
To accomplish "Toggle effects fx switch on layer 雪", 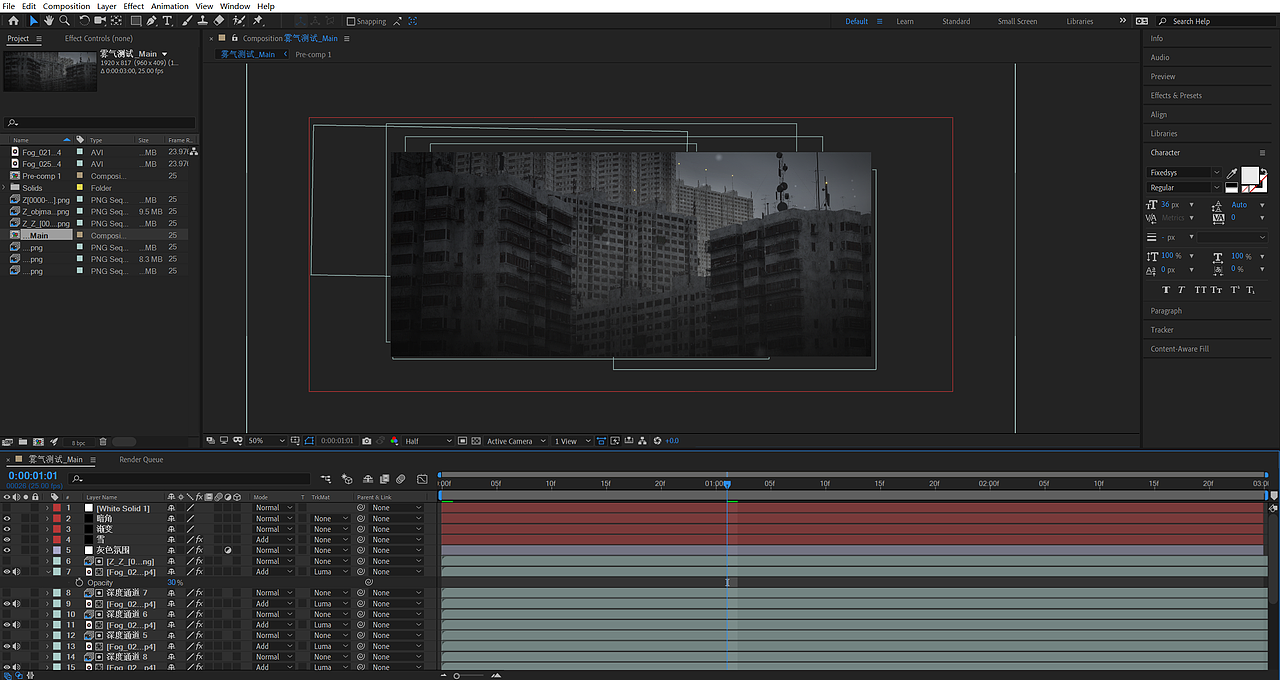I will pos(199,540).
